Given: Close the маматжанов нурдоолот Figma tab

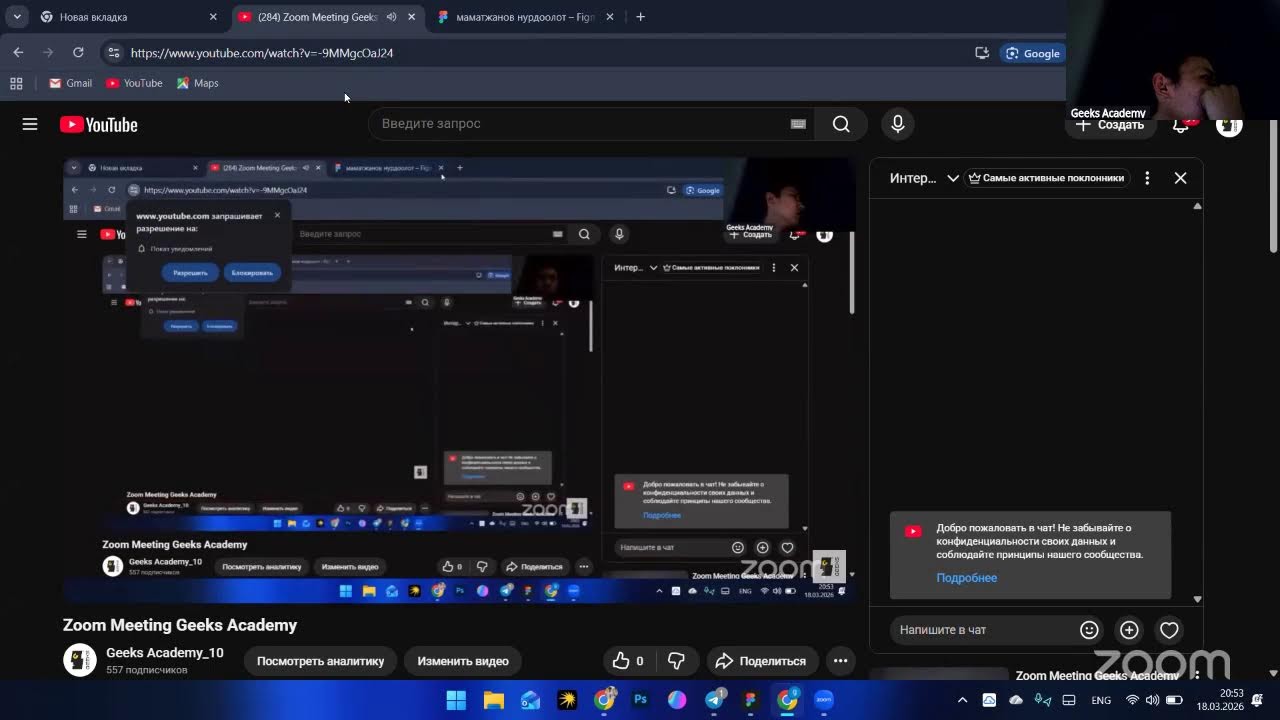Looking at the screenshot, I should pos(609,17).
